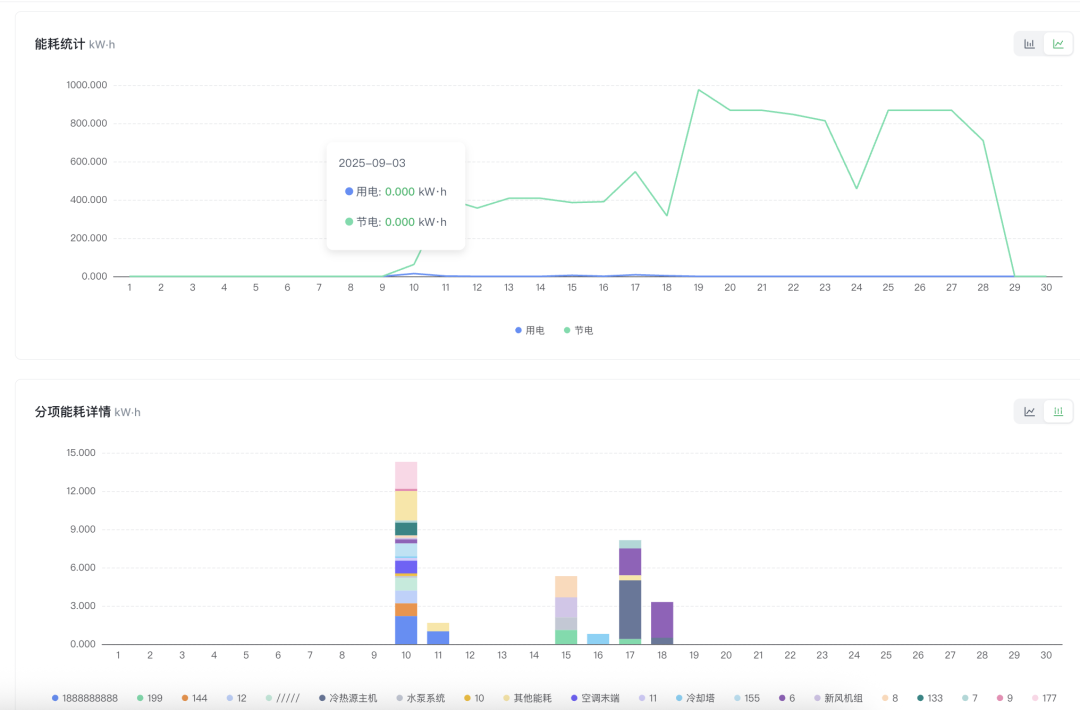Toggle the 1888888888 legend entry

tap(85, 698)
